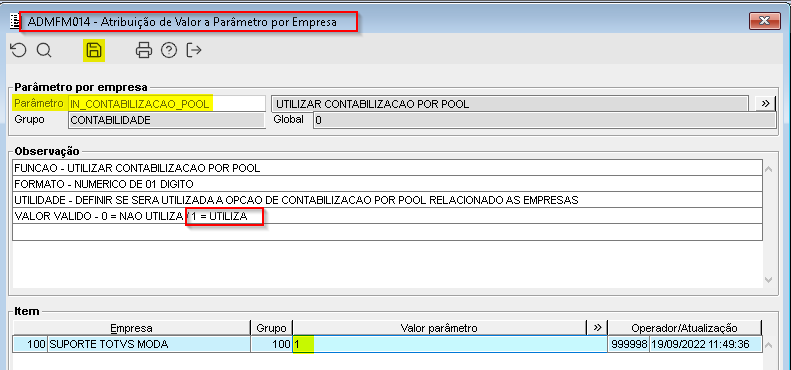Select the Grupo CONTABILIDADE field
The width and height of the screenshot is (791, 370).
[x=166, y=120]
